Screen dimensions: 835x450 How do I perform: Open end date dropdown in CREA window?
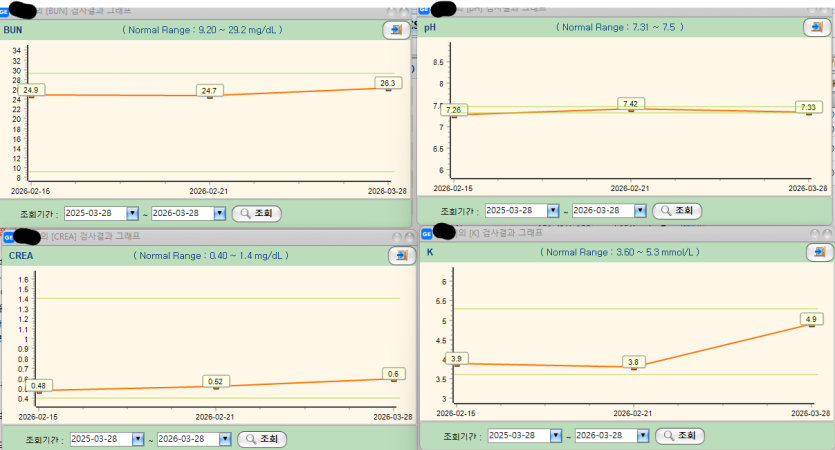pyautogui.click(x=225, y=439)
